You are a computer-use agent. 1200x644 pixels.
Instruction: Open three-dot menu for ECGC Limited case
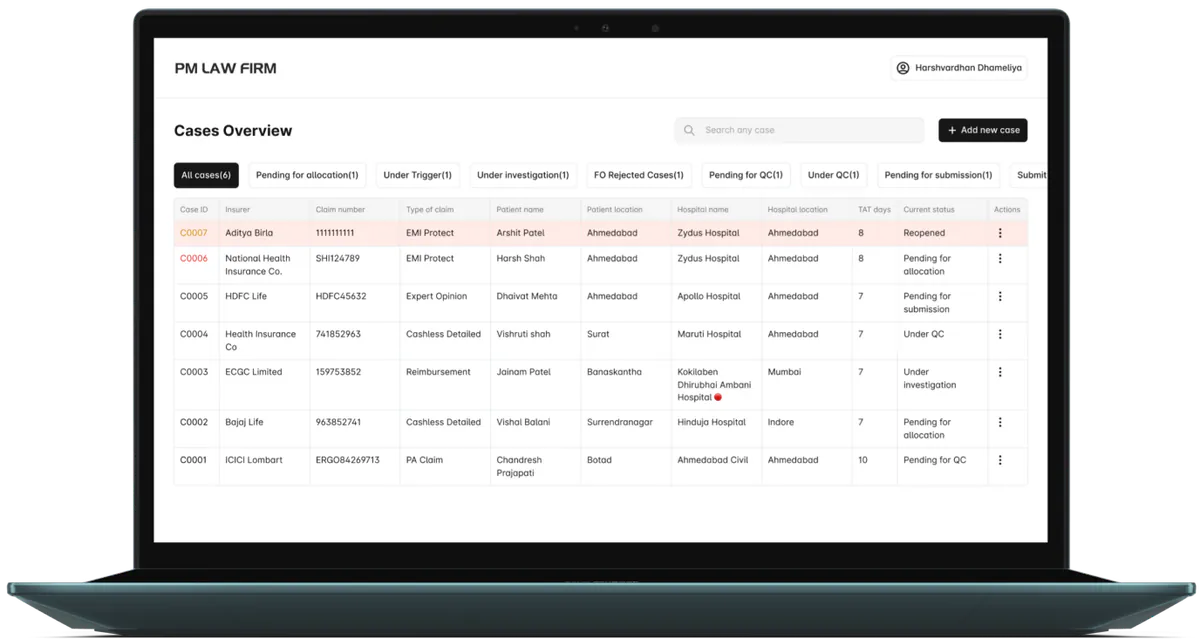(x=999, y=372)
